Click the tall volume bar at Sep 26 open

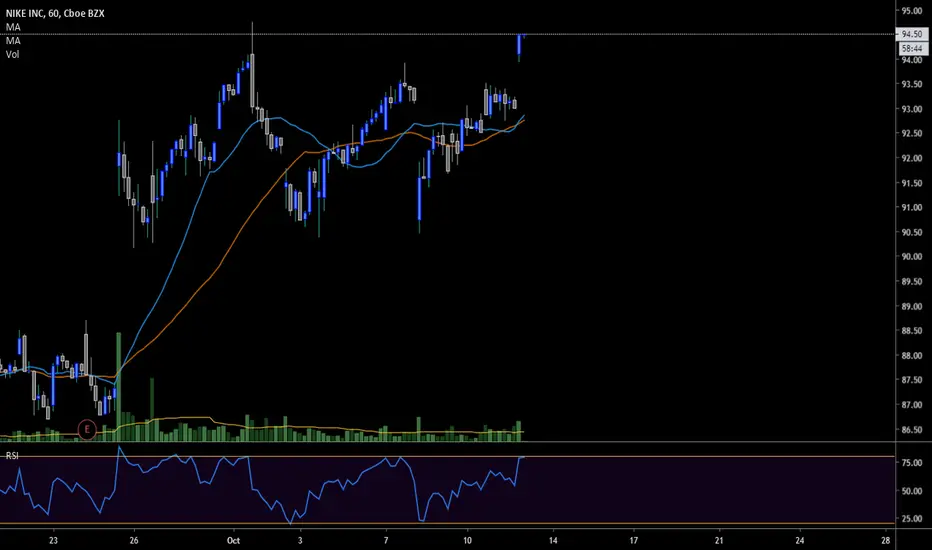coord(118,386)
